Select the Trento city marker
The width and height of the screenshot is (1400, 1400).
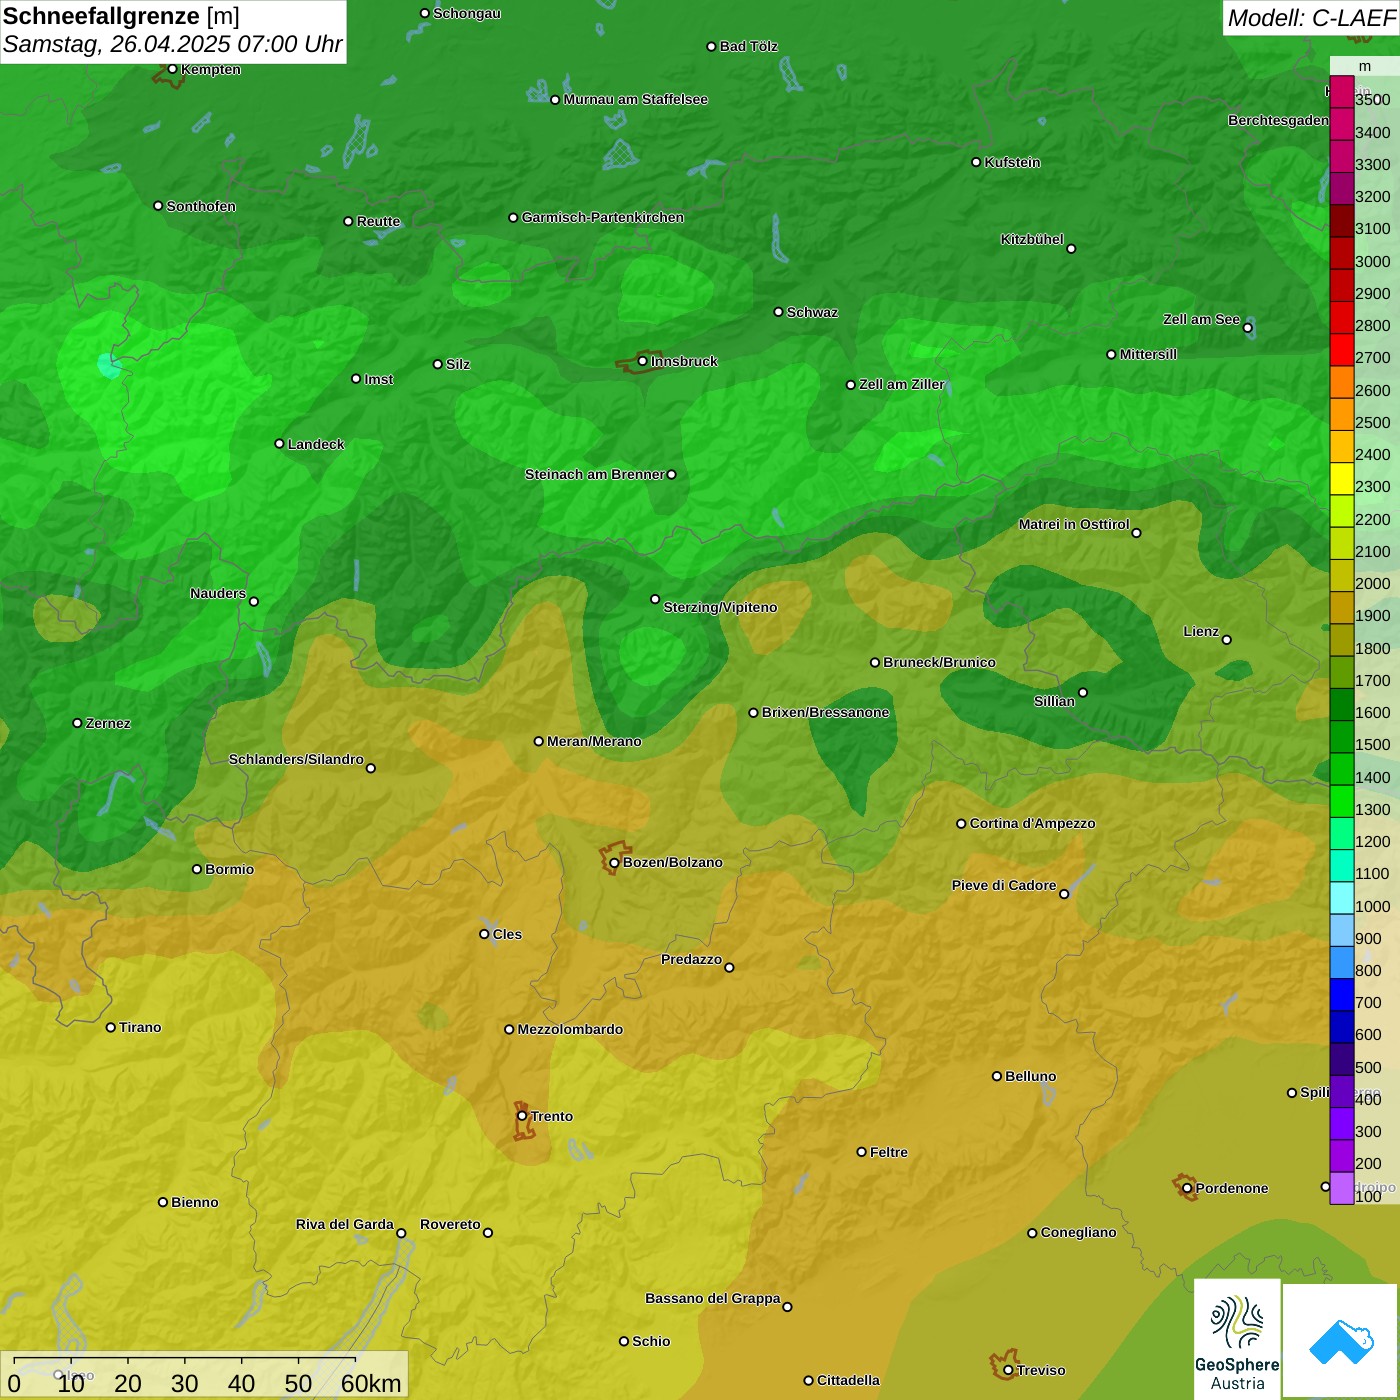point(522,1116)
